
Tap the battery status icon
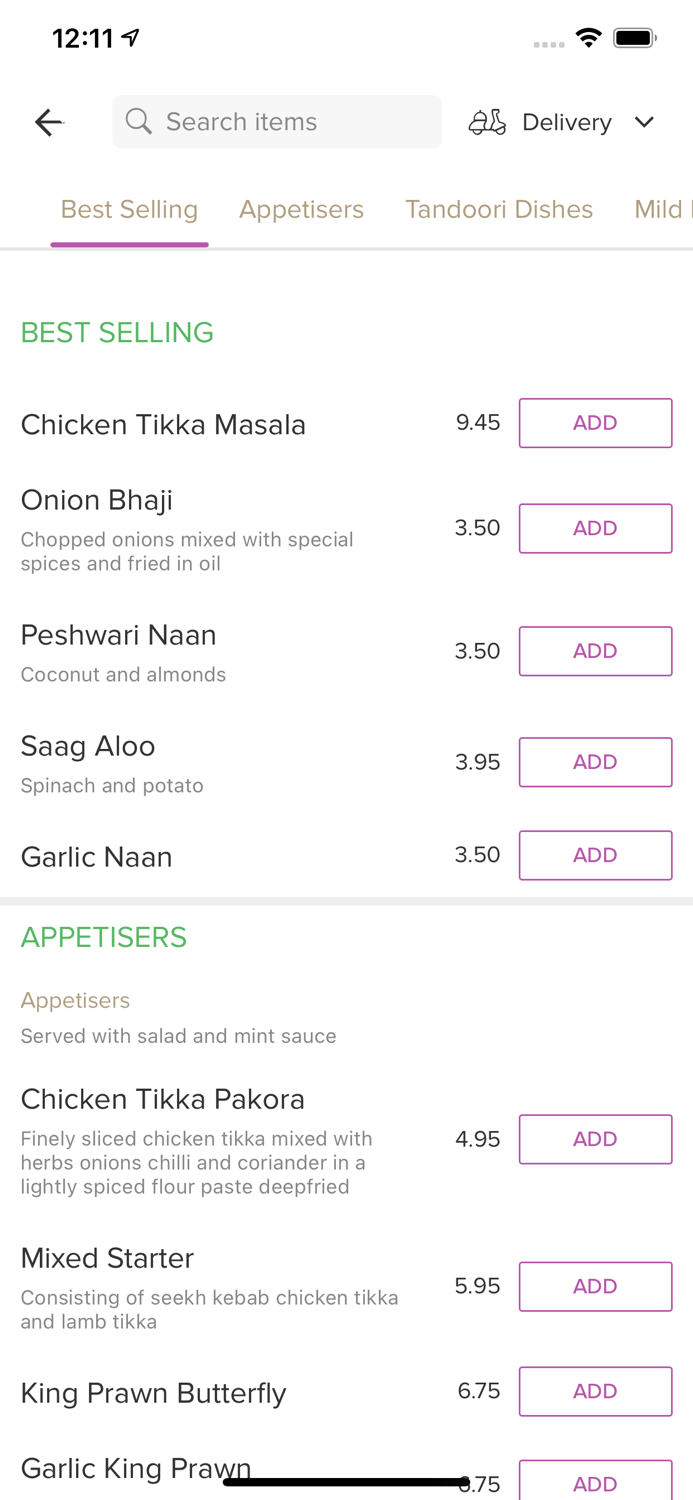coord(634,38)
